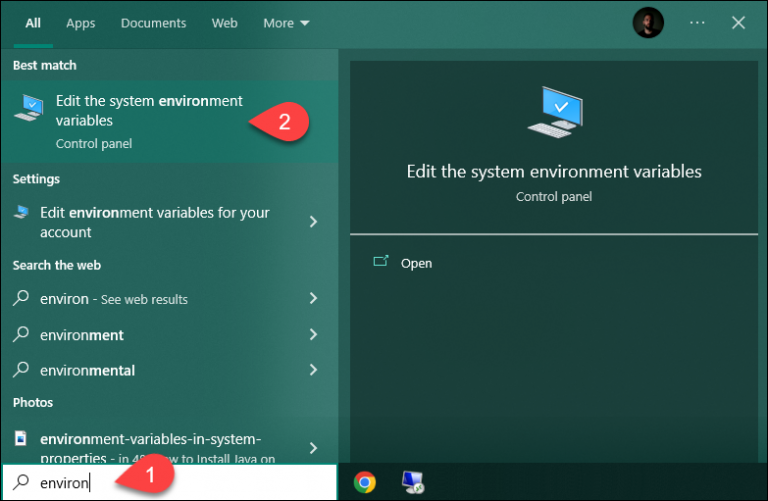
Task: Open 'Edit the system environment variables' result
Action: (169, 121)
